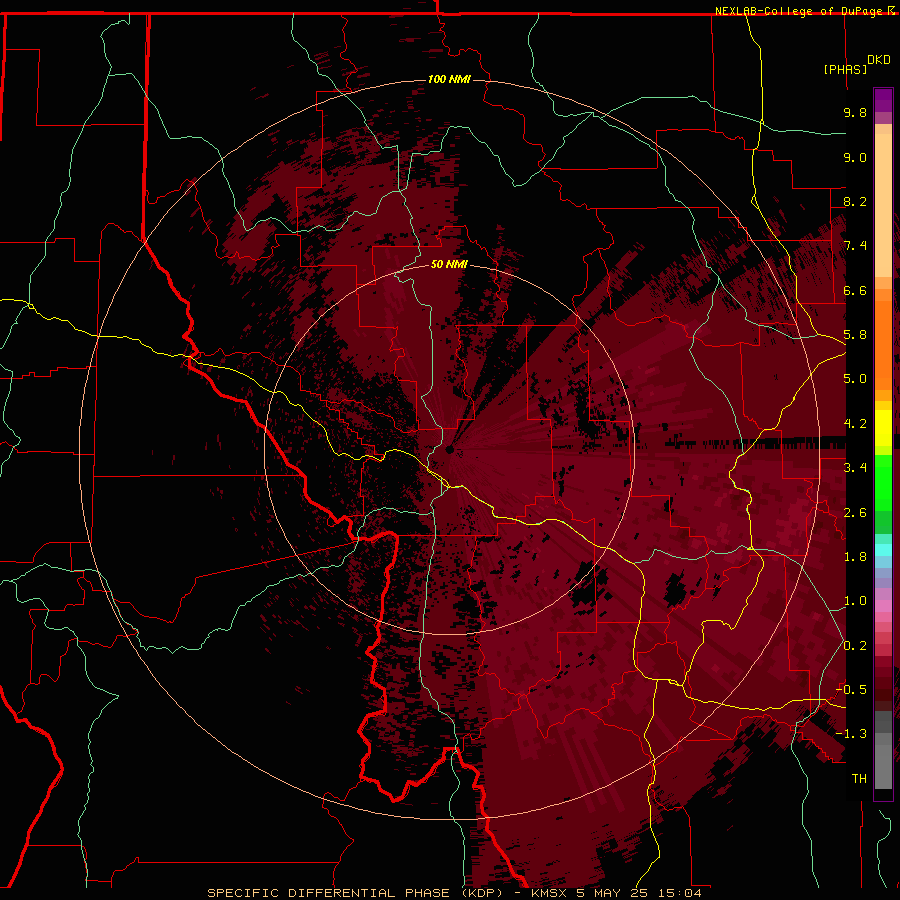The image size is (900, 900).
Task: Click the orange color bar segment
Action: (x=883, y=344)
